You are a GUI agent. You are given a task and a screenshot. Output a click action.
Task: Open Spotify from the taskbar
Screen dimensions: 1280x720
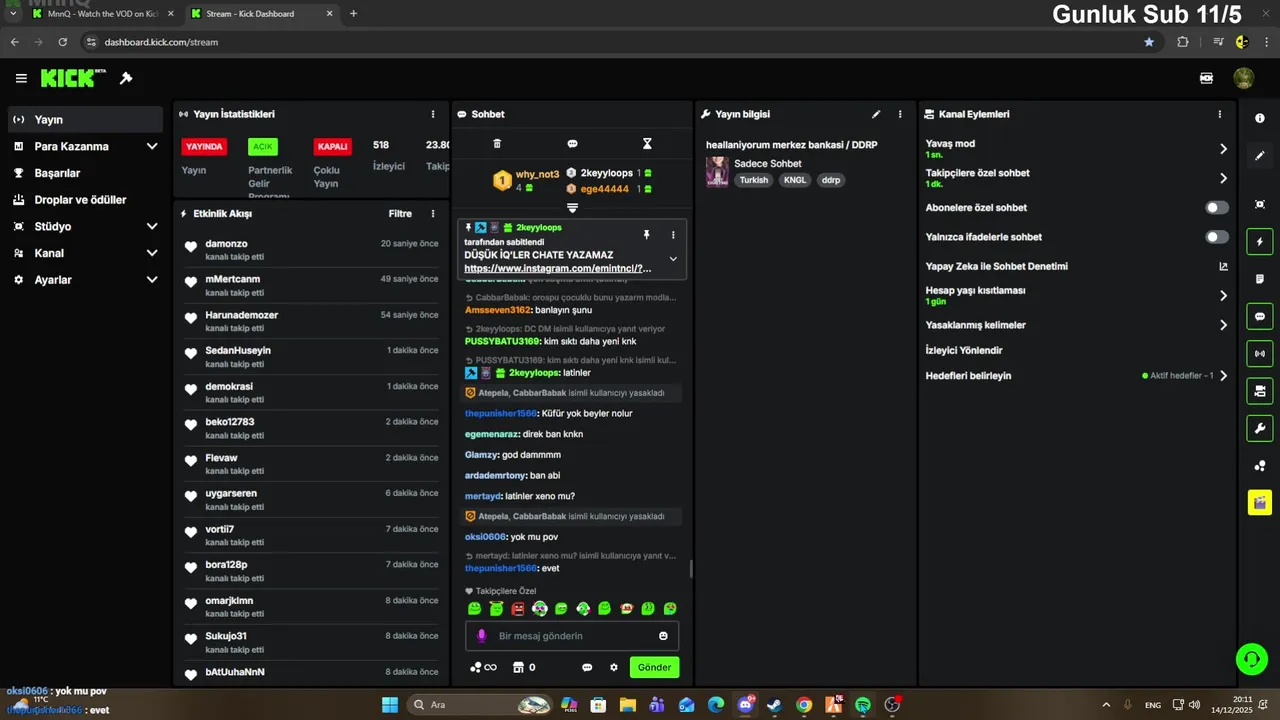coord(863,705)
